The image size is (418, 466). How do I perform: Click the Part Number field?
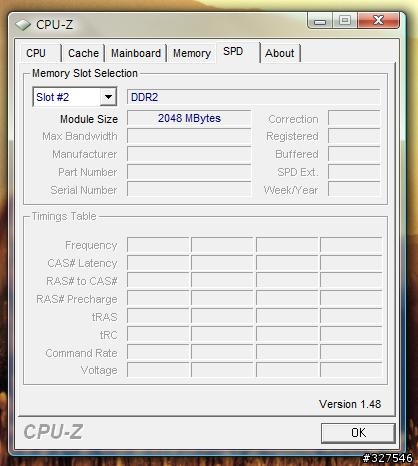pos(189,172)
